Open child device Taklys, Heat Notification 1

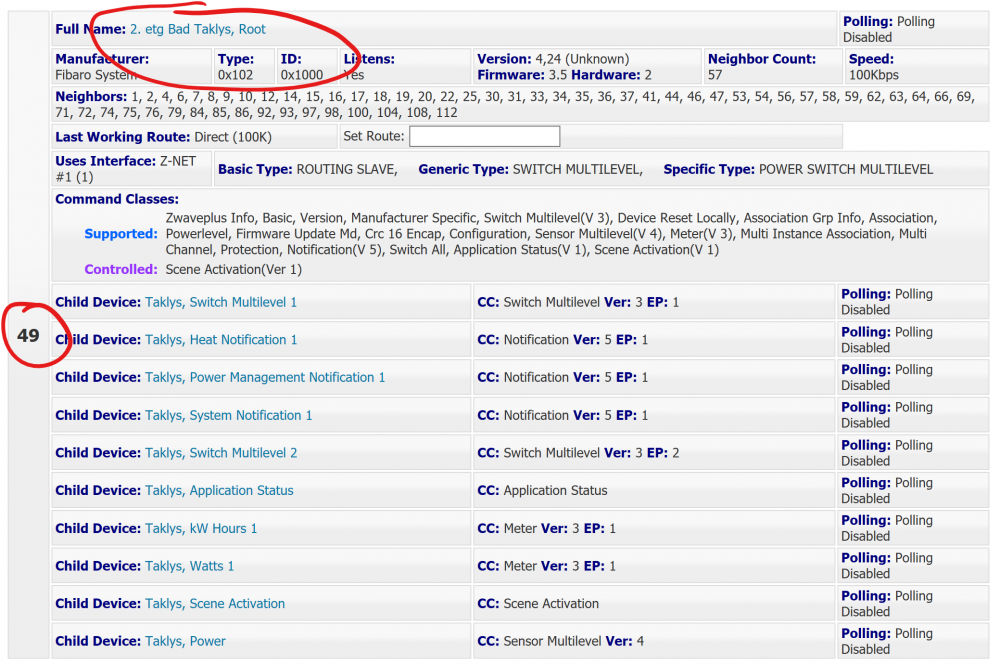(x=220, y=340)
